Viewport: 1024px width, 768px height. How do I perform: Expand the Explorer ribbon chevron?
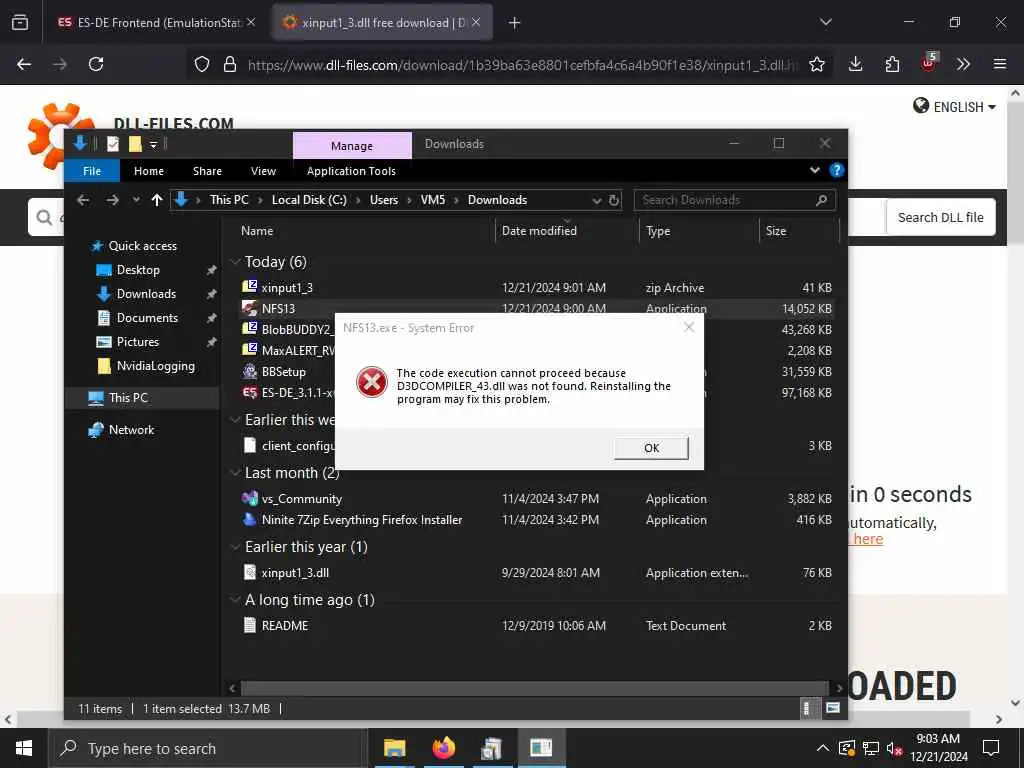[814, 170]
